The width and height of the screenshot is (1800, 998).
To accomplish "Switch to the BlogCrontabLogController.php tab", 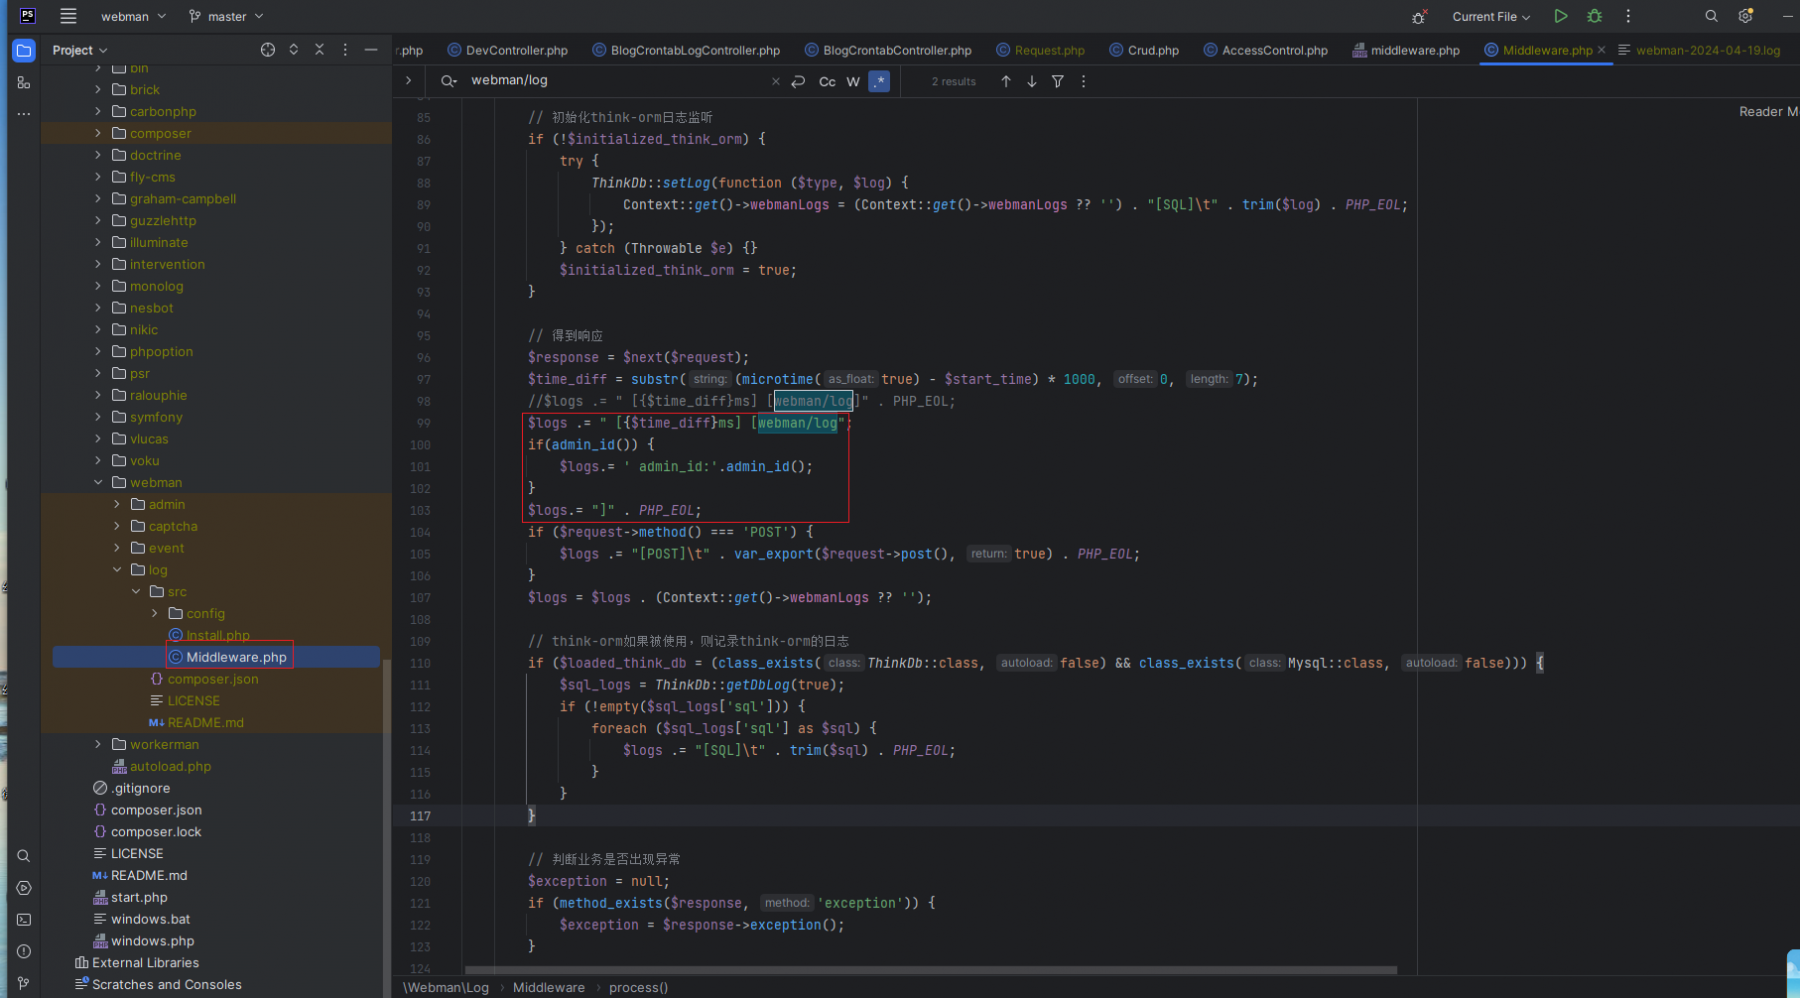I will tap(686, 50).
